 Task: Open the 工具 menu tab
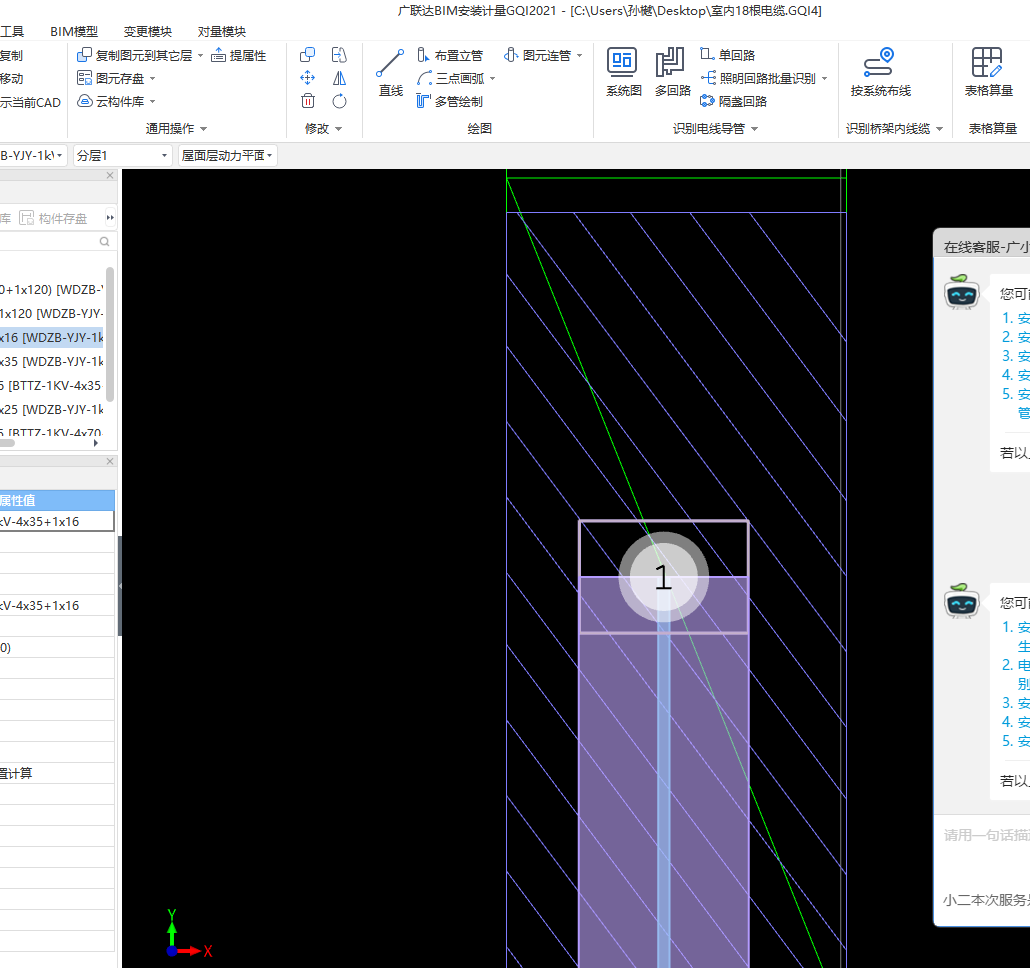point(12,32)
